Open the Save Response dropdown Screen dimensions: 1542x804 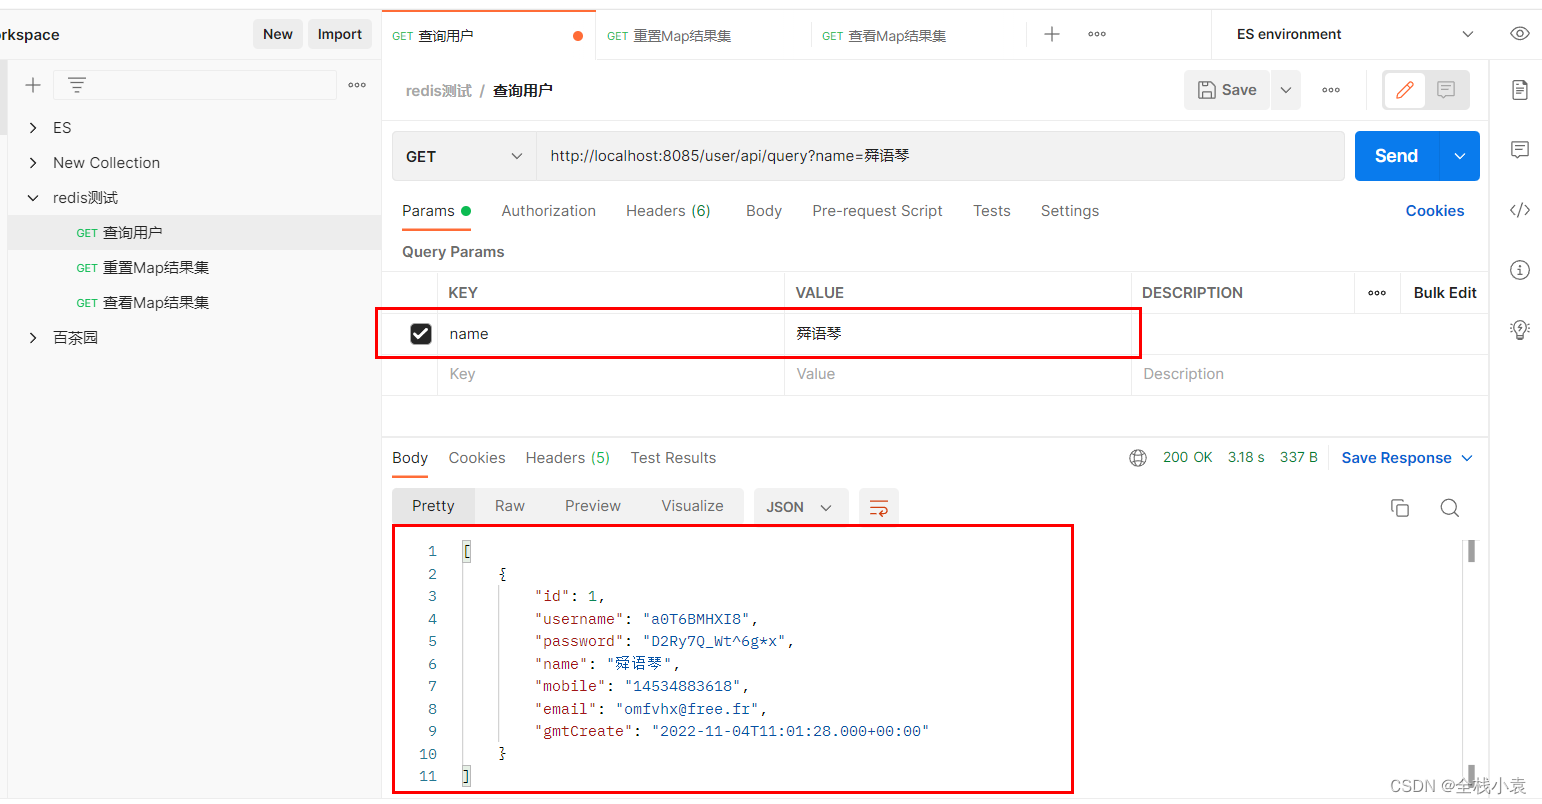[x=1407, y=458]
